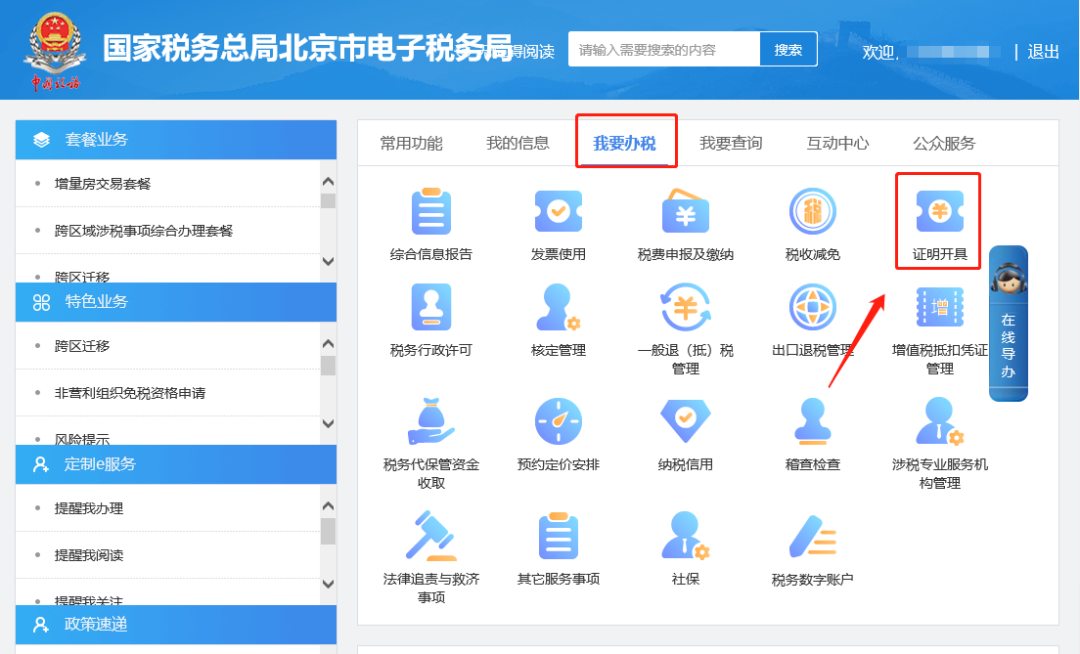Screen dimensions: 1080x654
Task: Switch to the 我的信息 tab
Action: coord(518,143)
